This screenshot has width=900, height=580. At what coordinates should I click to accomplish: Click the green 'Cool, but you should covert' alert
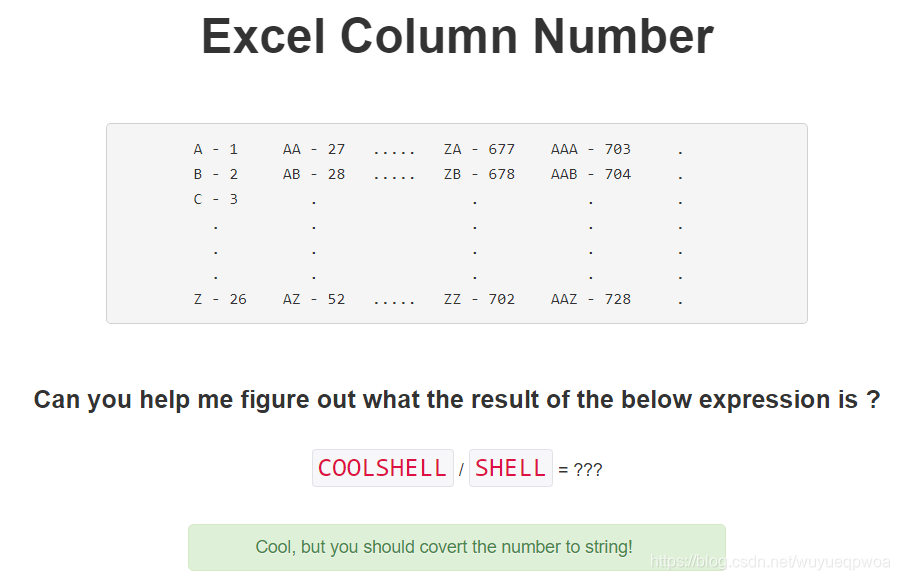457,547
